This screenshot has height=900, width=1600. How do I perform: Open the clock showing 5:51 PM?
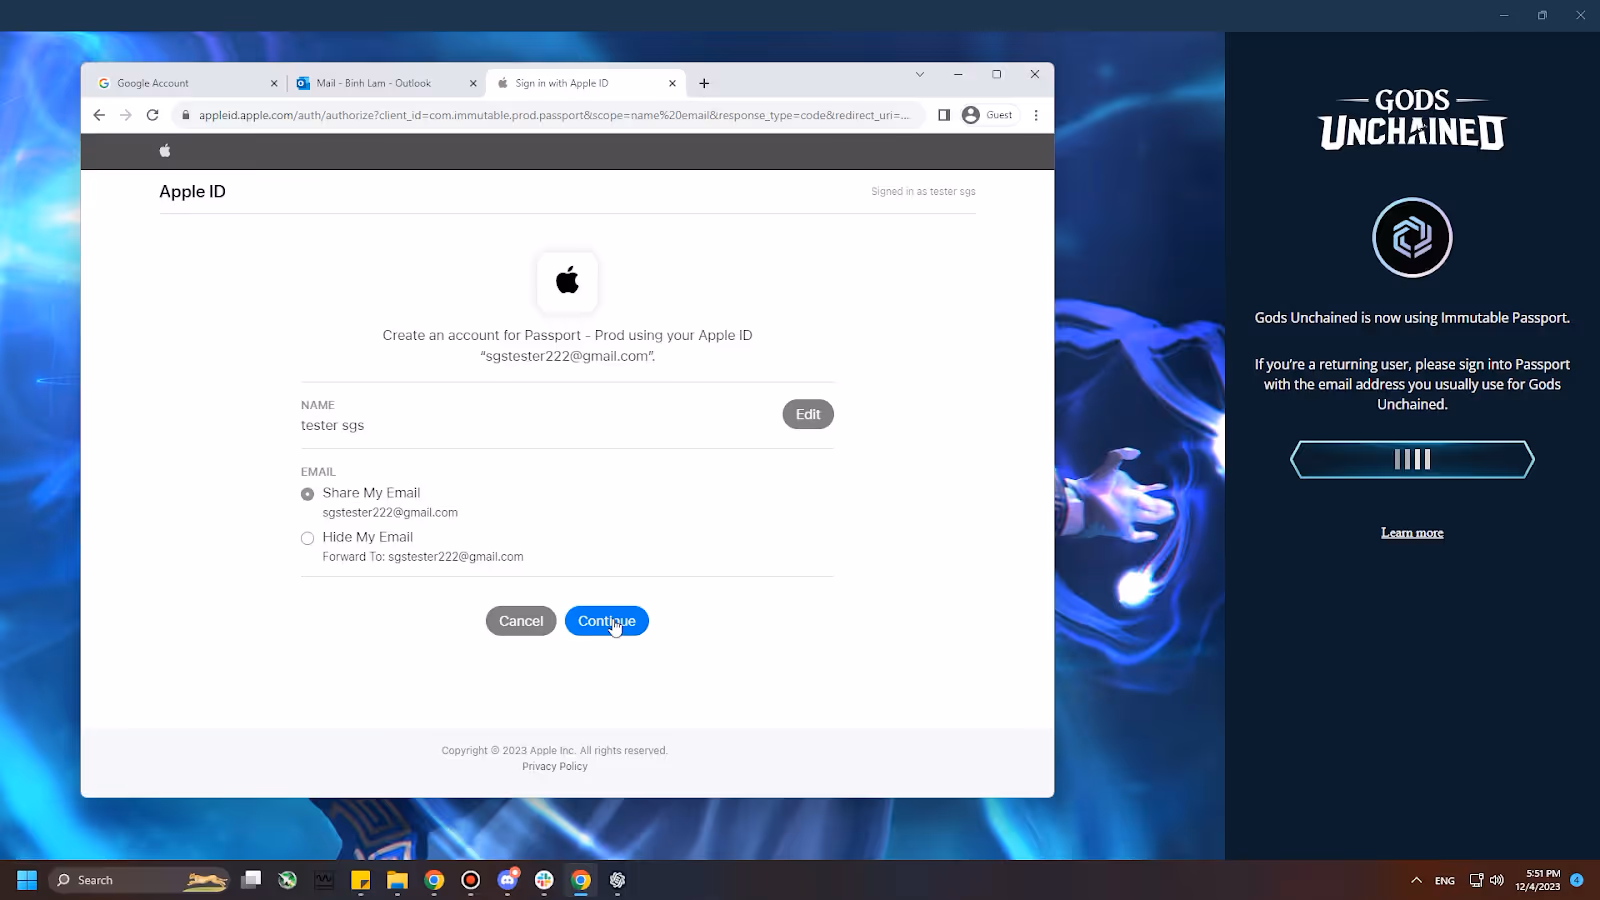pyautogui.click(x=1537, y=880)
